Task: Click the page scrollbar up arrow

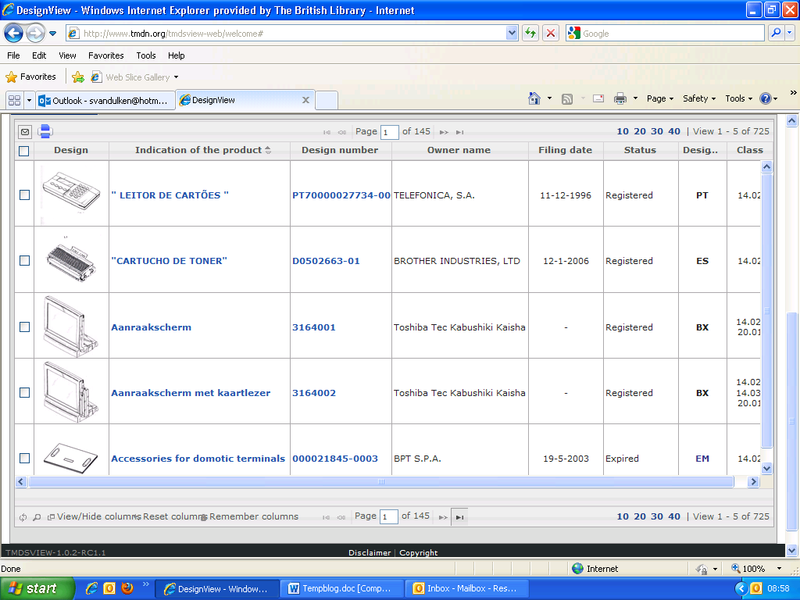Action: pos(792,121)
